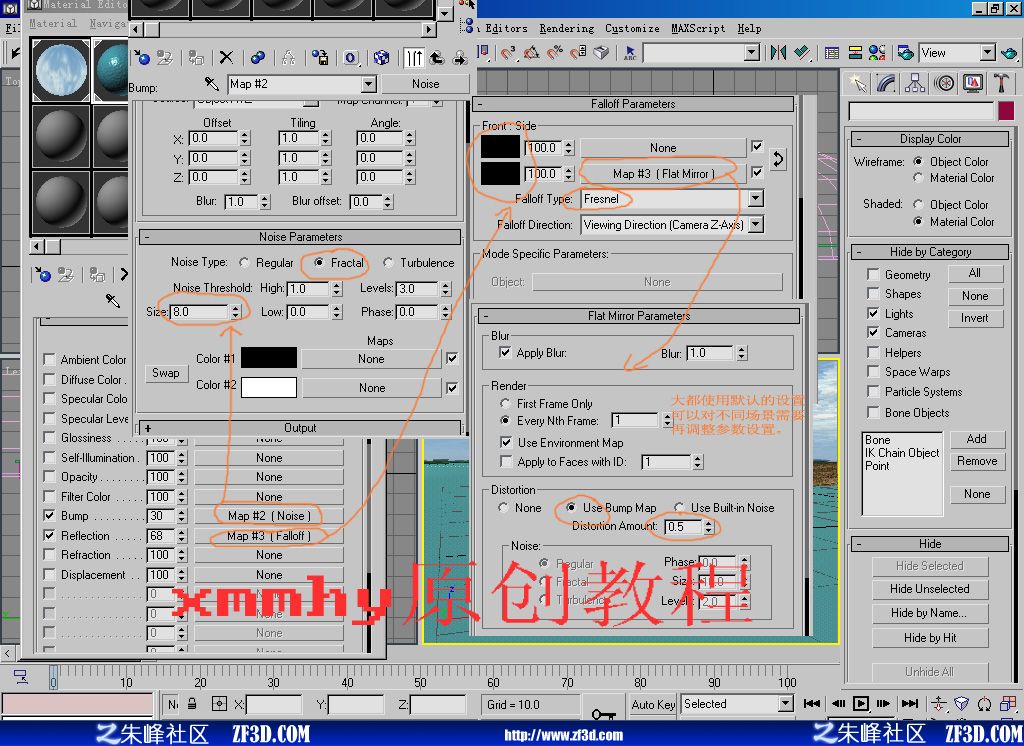1024x746 pixels.
Task: Click Put Material to Scene icon
Action: click(x=164, y=57)
